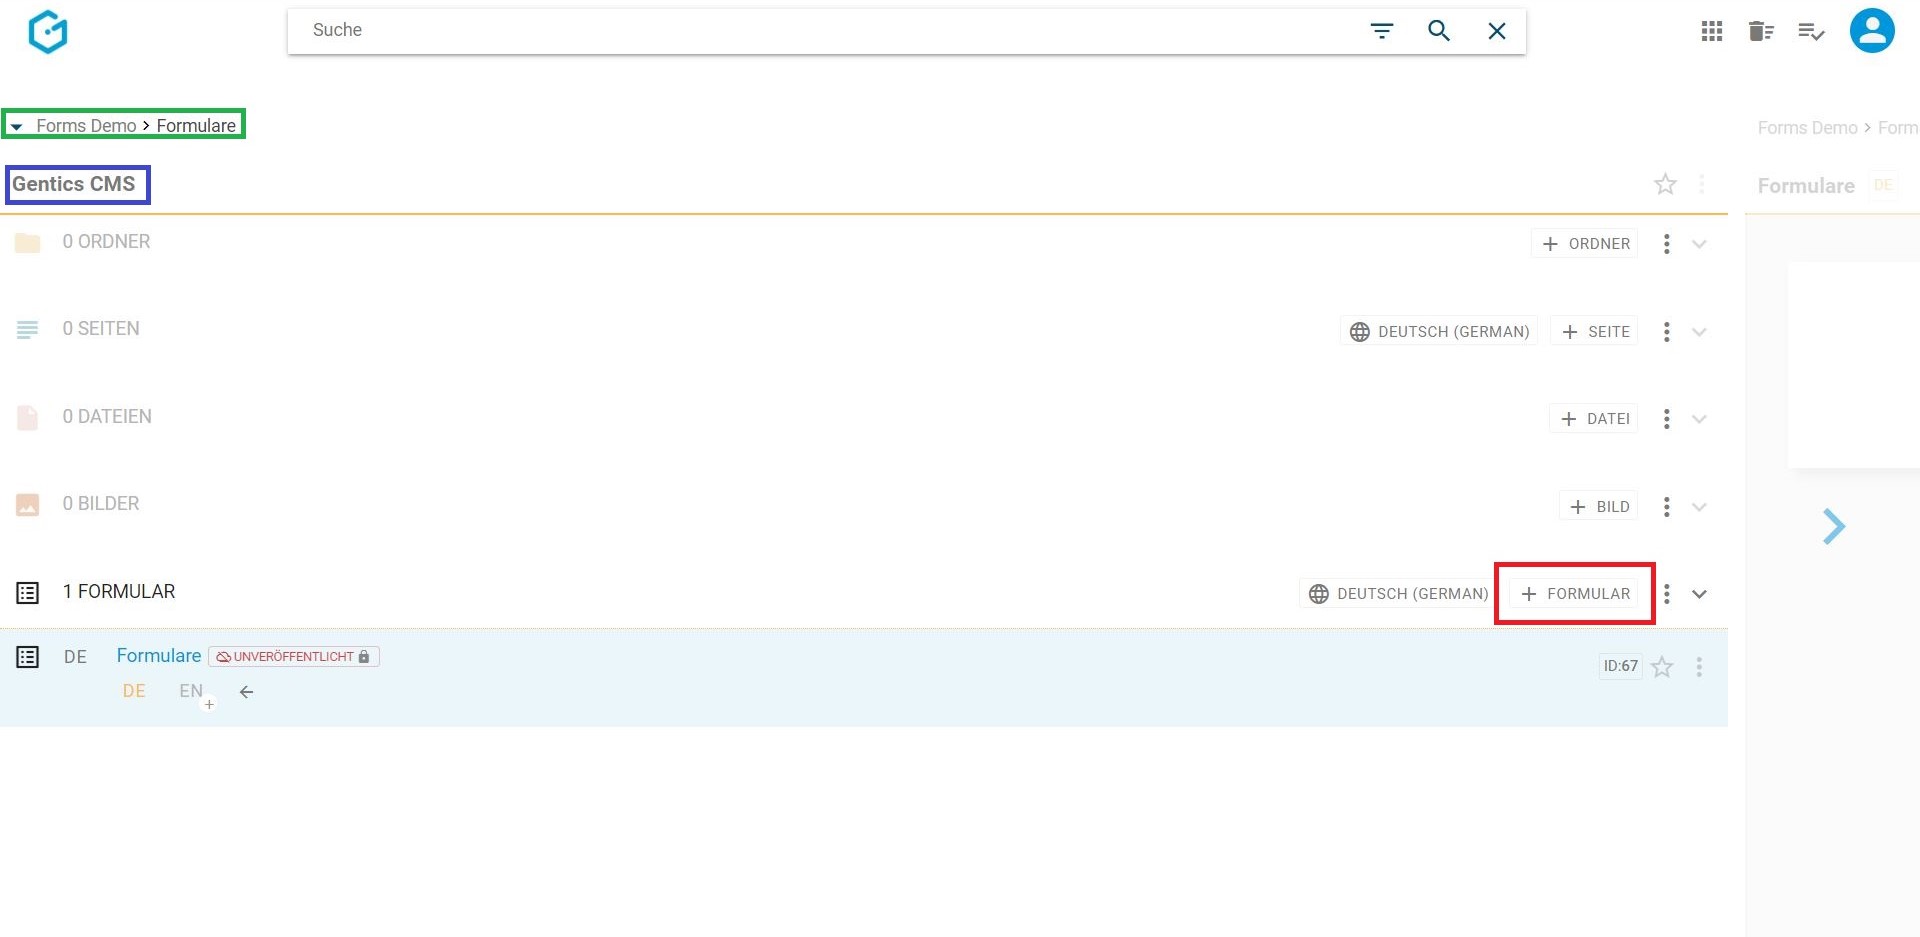The image size is (1920, 937).
Task: Click the Gentics CMS logo
Action: pos(48,32)
